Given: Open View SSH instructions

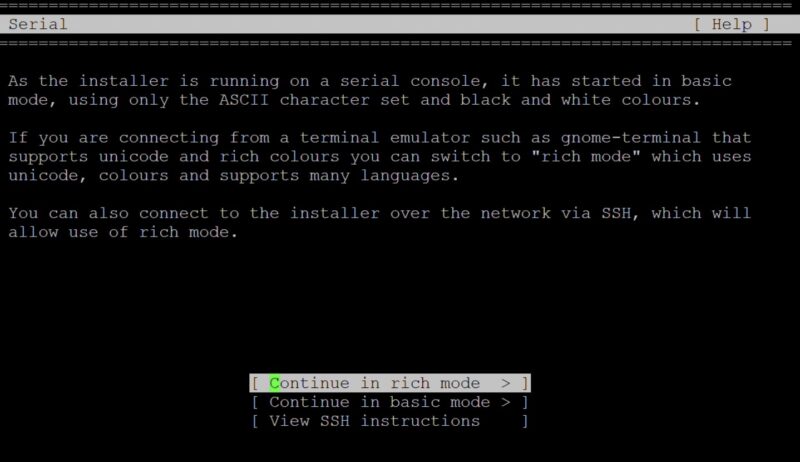Looking at the screenshot, I should point(390,421).
